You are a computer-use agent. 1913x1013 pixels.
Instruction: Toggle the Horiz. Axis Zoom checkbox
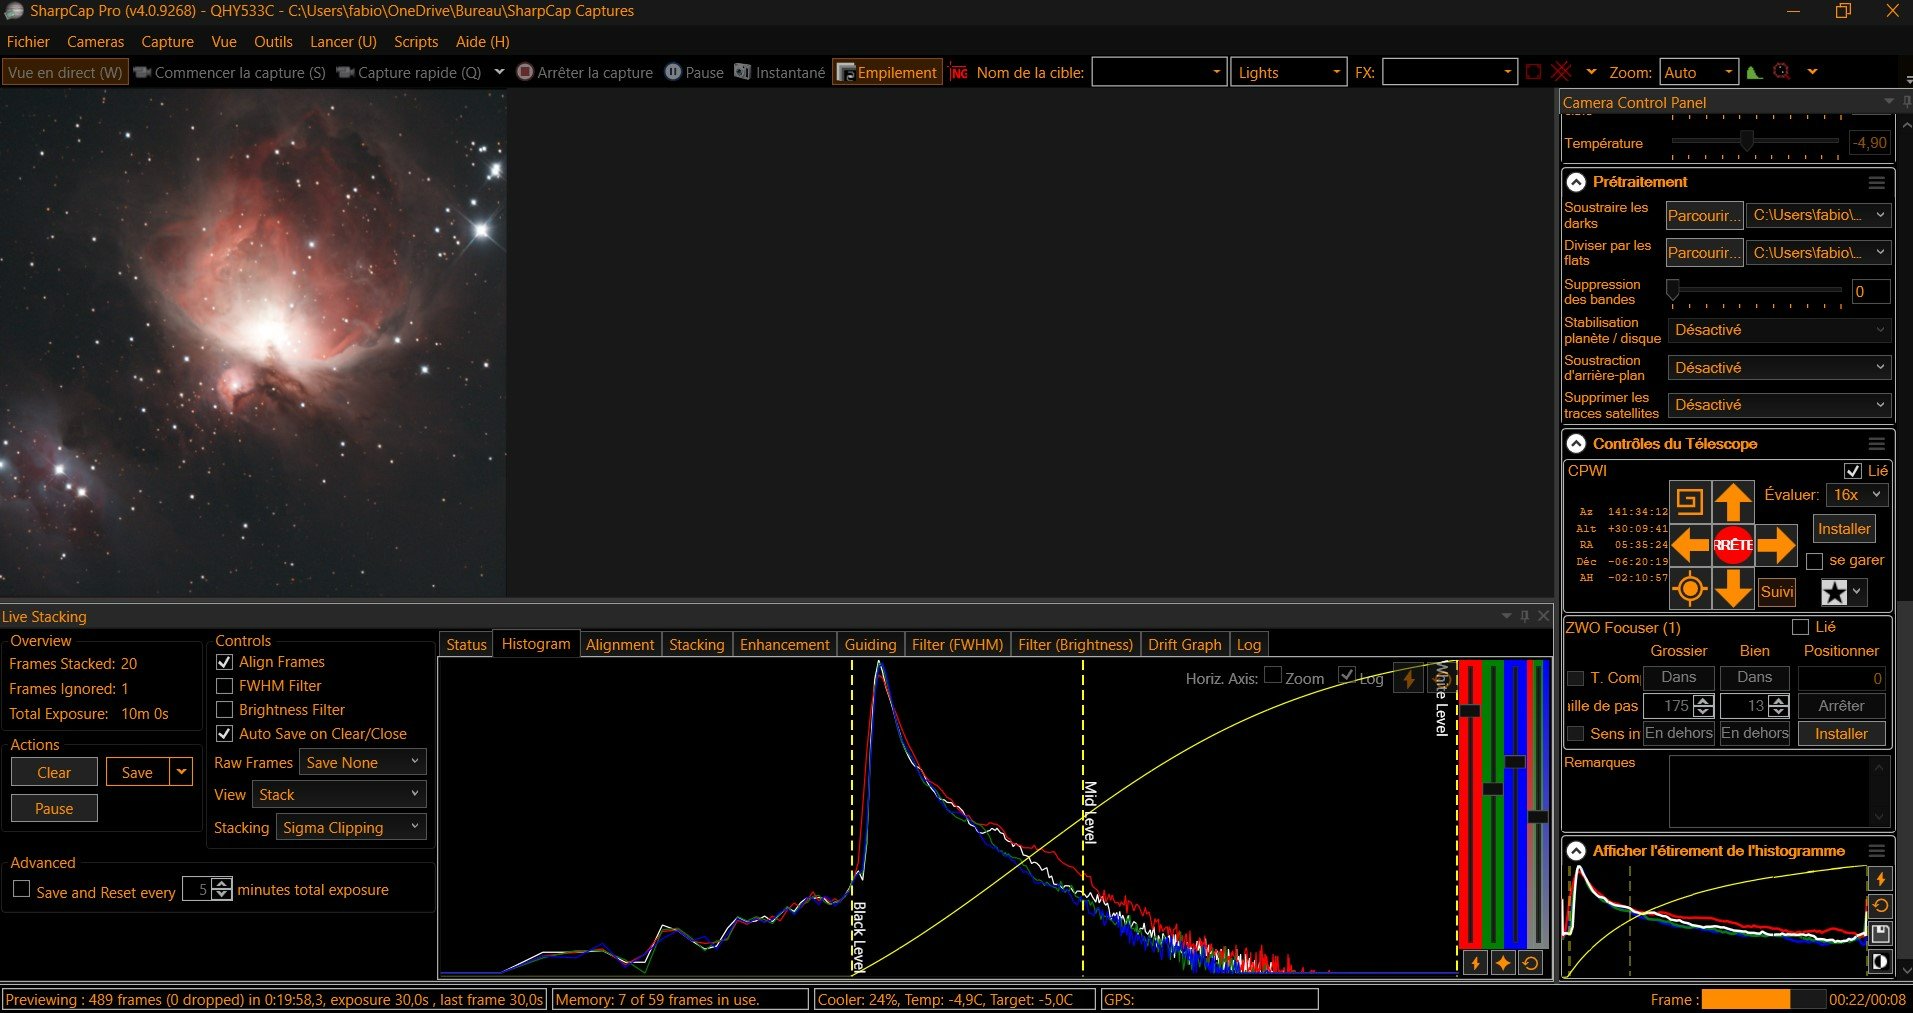1273,675
